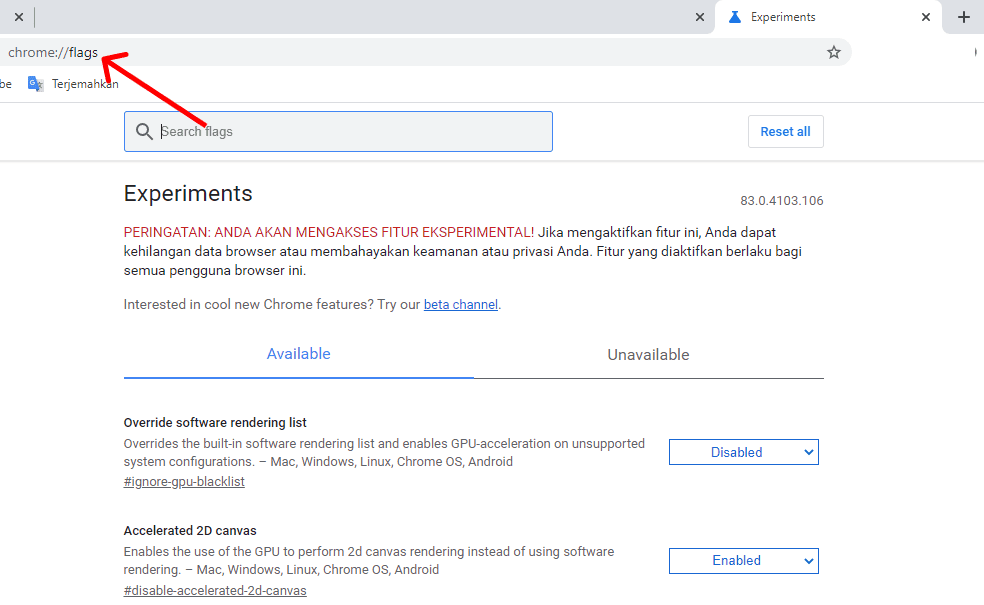The height and width of the screenshot is (605, 984).
Task: Click the Google Translate icon beside Terjemahkan
Action: 35,83
